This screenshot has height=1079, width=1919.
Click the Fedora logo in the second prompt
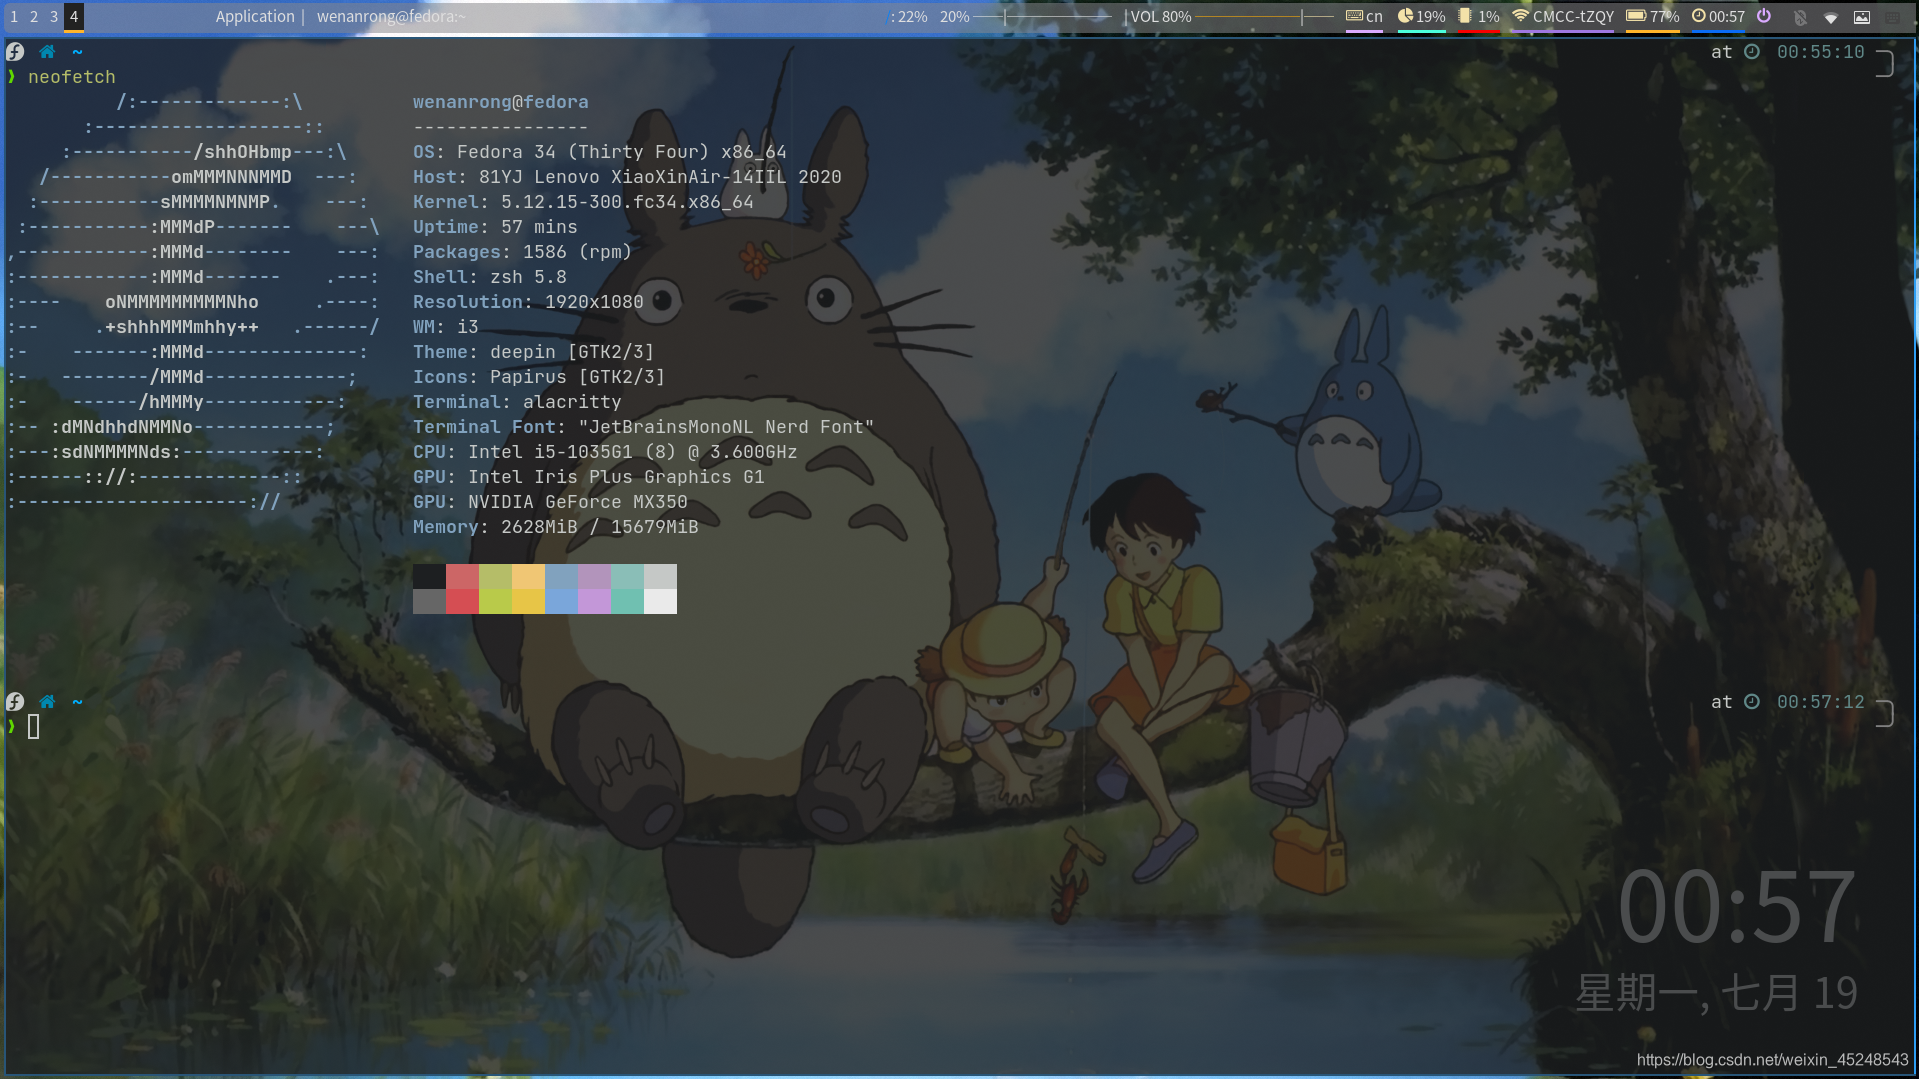coord(15,702)
